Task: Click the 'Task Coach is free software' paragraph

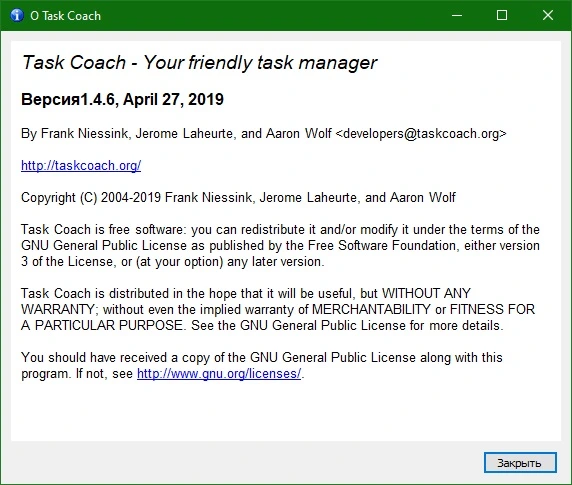Action: pos(280,245)
